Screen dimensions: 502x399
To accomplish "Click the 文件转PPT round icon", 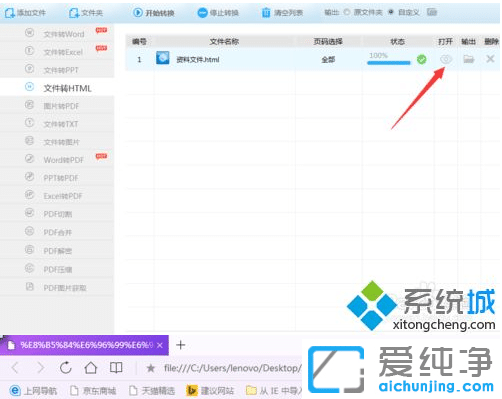I will 30,69.
